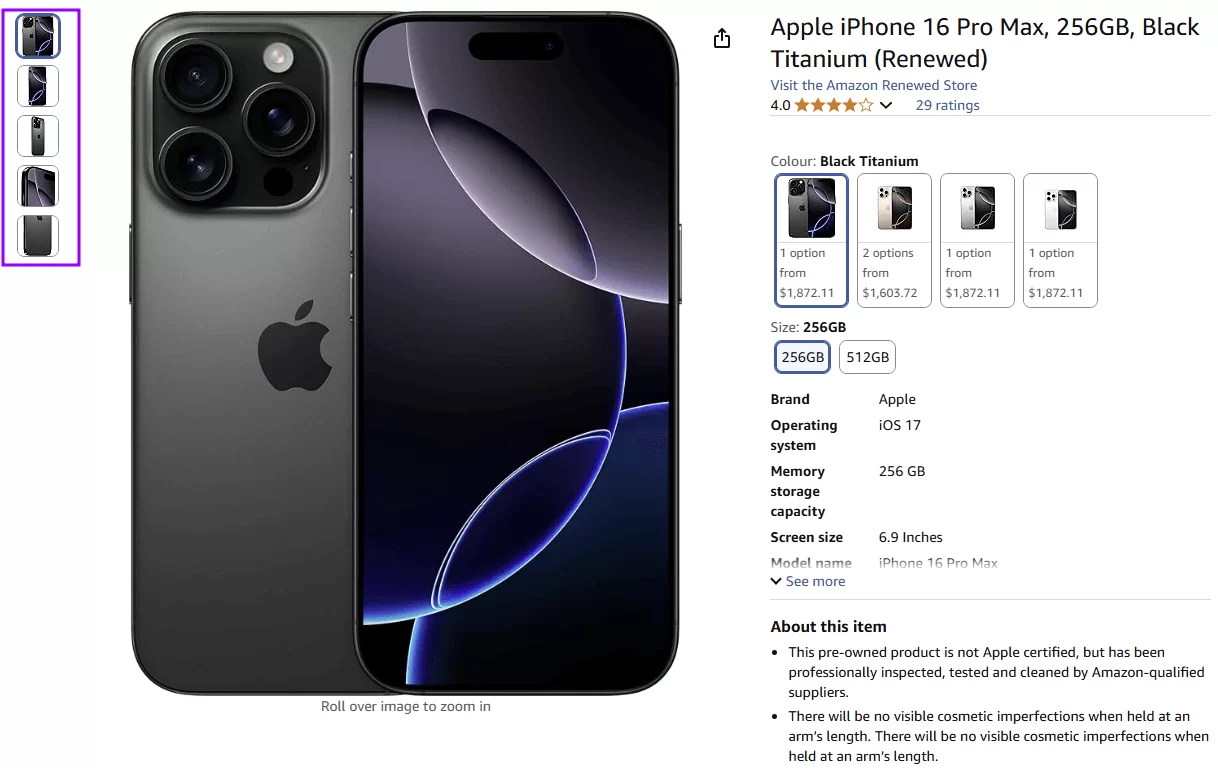The image size is (1218, 768).
Task: Open the star rating dropdown arrow
Action: pos(886,105)
